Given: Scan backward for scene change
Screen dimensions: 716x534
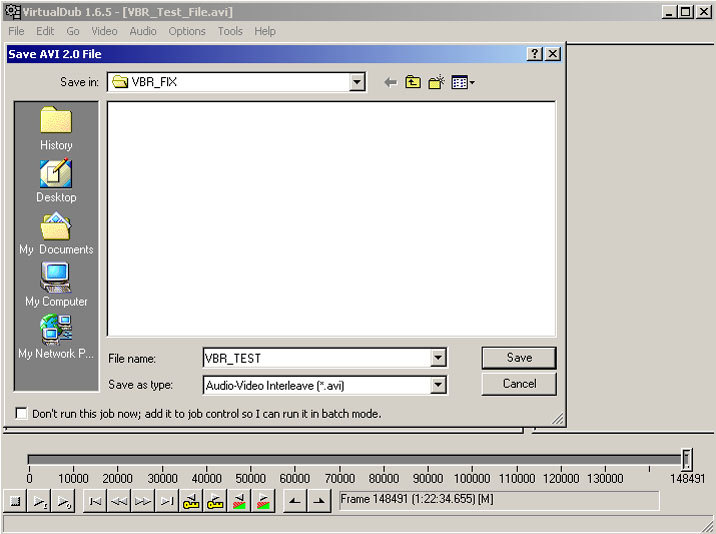Looking at the screenshot, I should pos(239,502).
